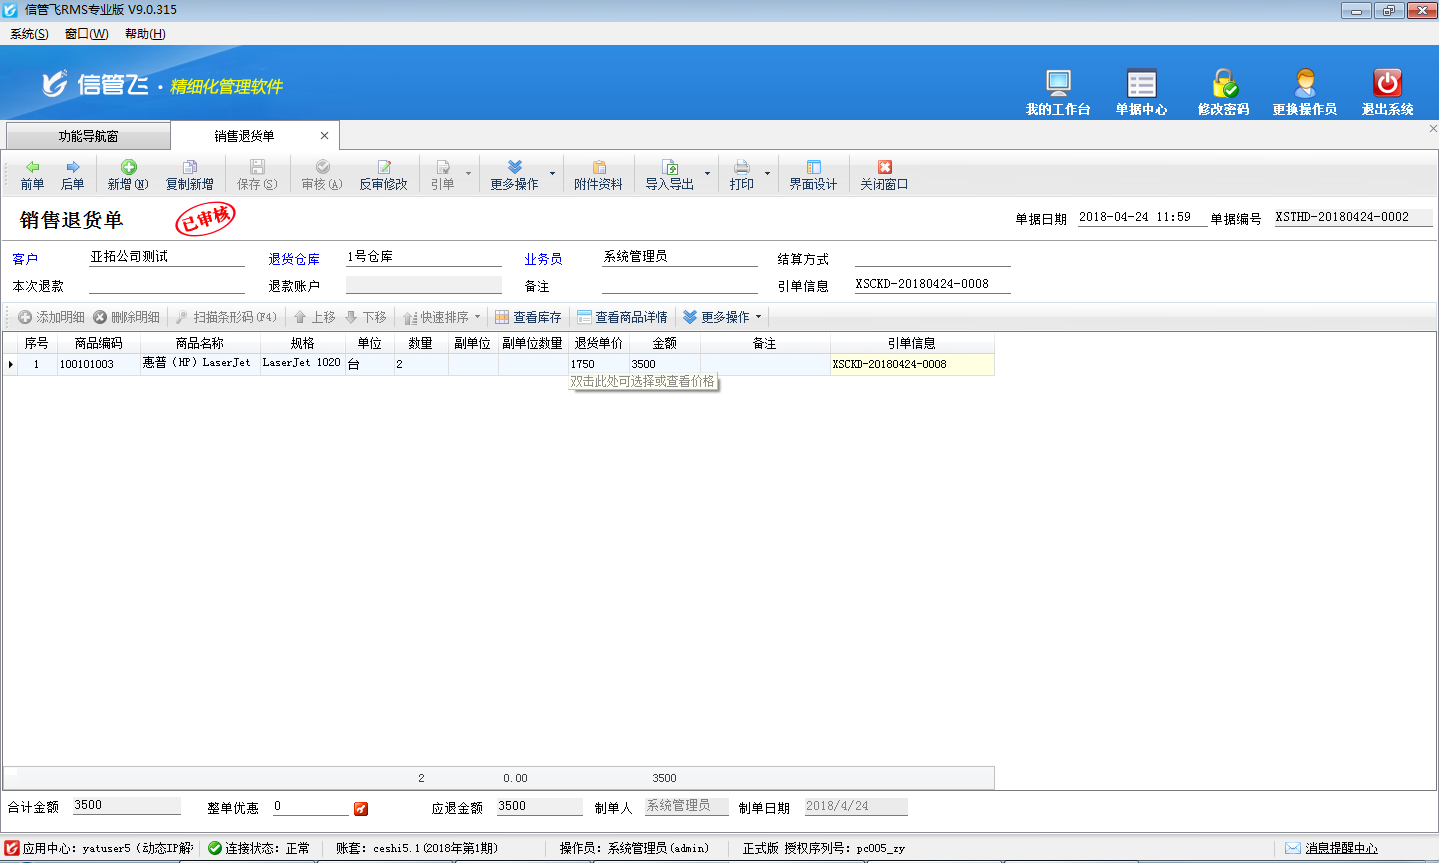Expand the 打印 dropdown arrow
1439x863 pixels.
(767, 174)
